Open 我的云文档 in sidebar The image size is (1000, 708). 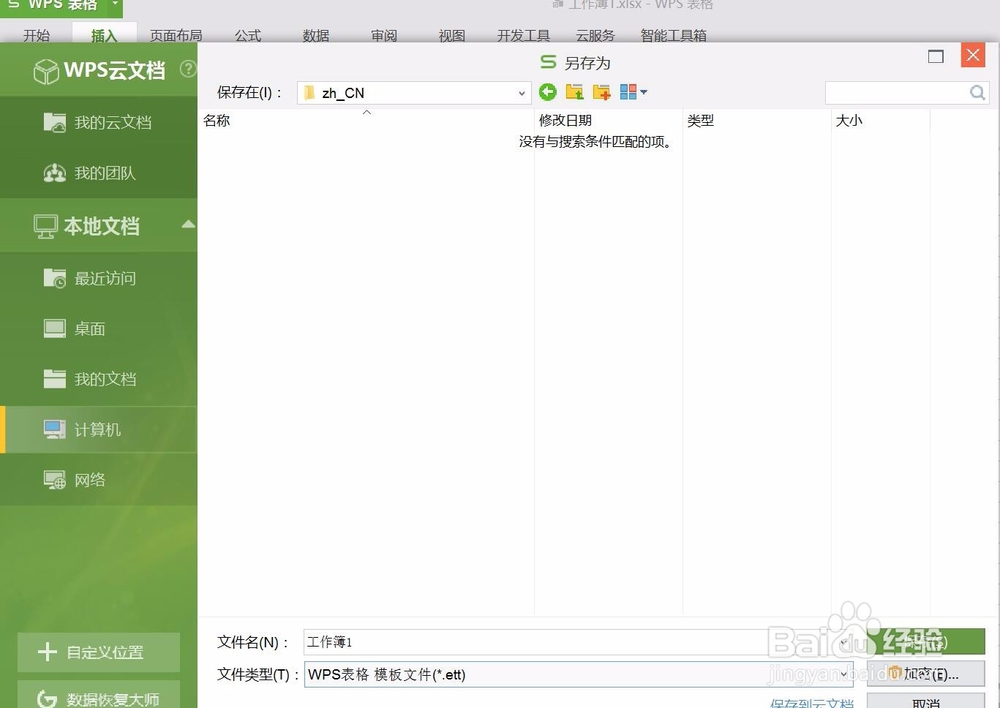(x=99, y=122)
